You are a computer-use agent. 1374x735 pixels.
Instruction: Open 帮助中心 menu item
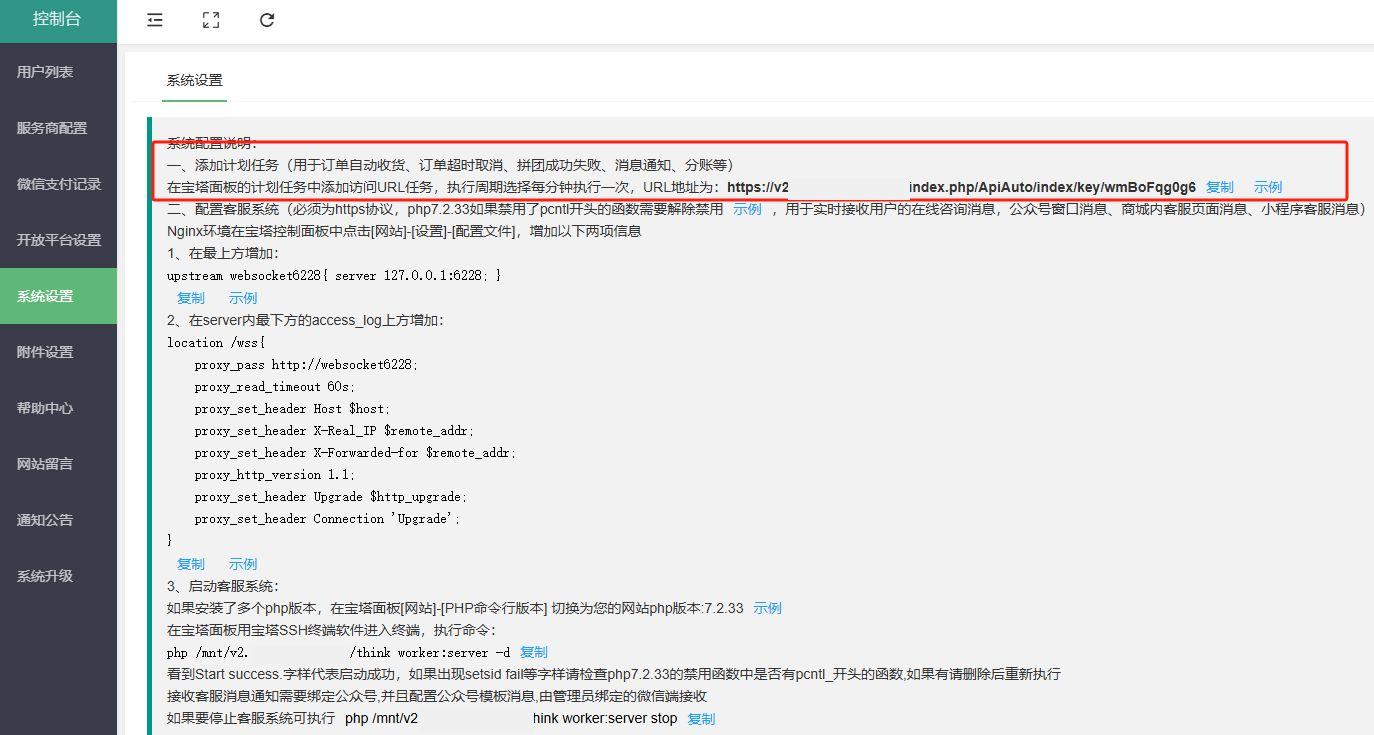[45, 408]
